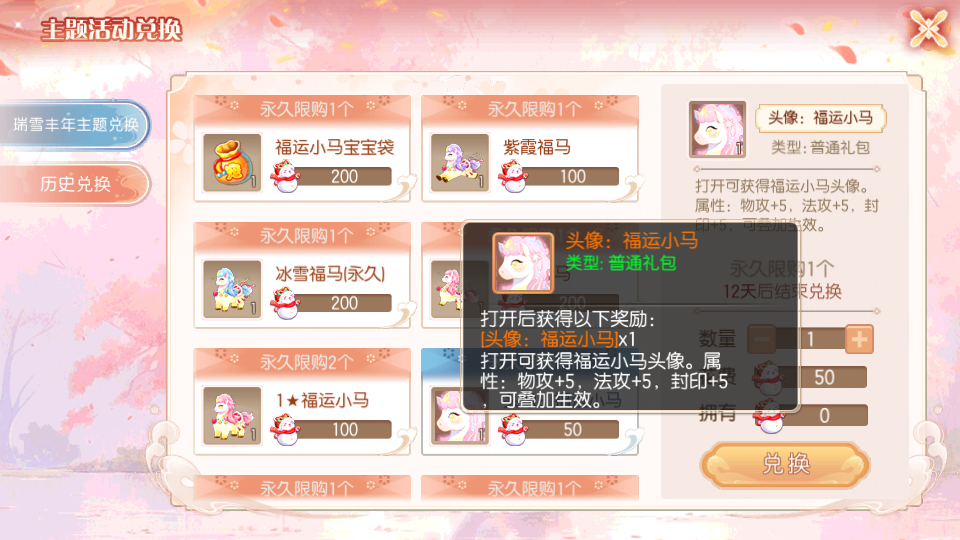Click the 100 price bar of 1★福运小马

tap(344, 430)
